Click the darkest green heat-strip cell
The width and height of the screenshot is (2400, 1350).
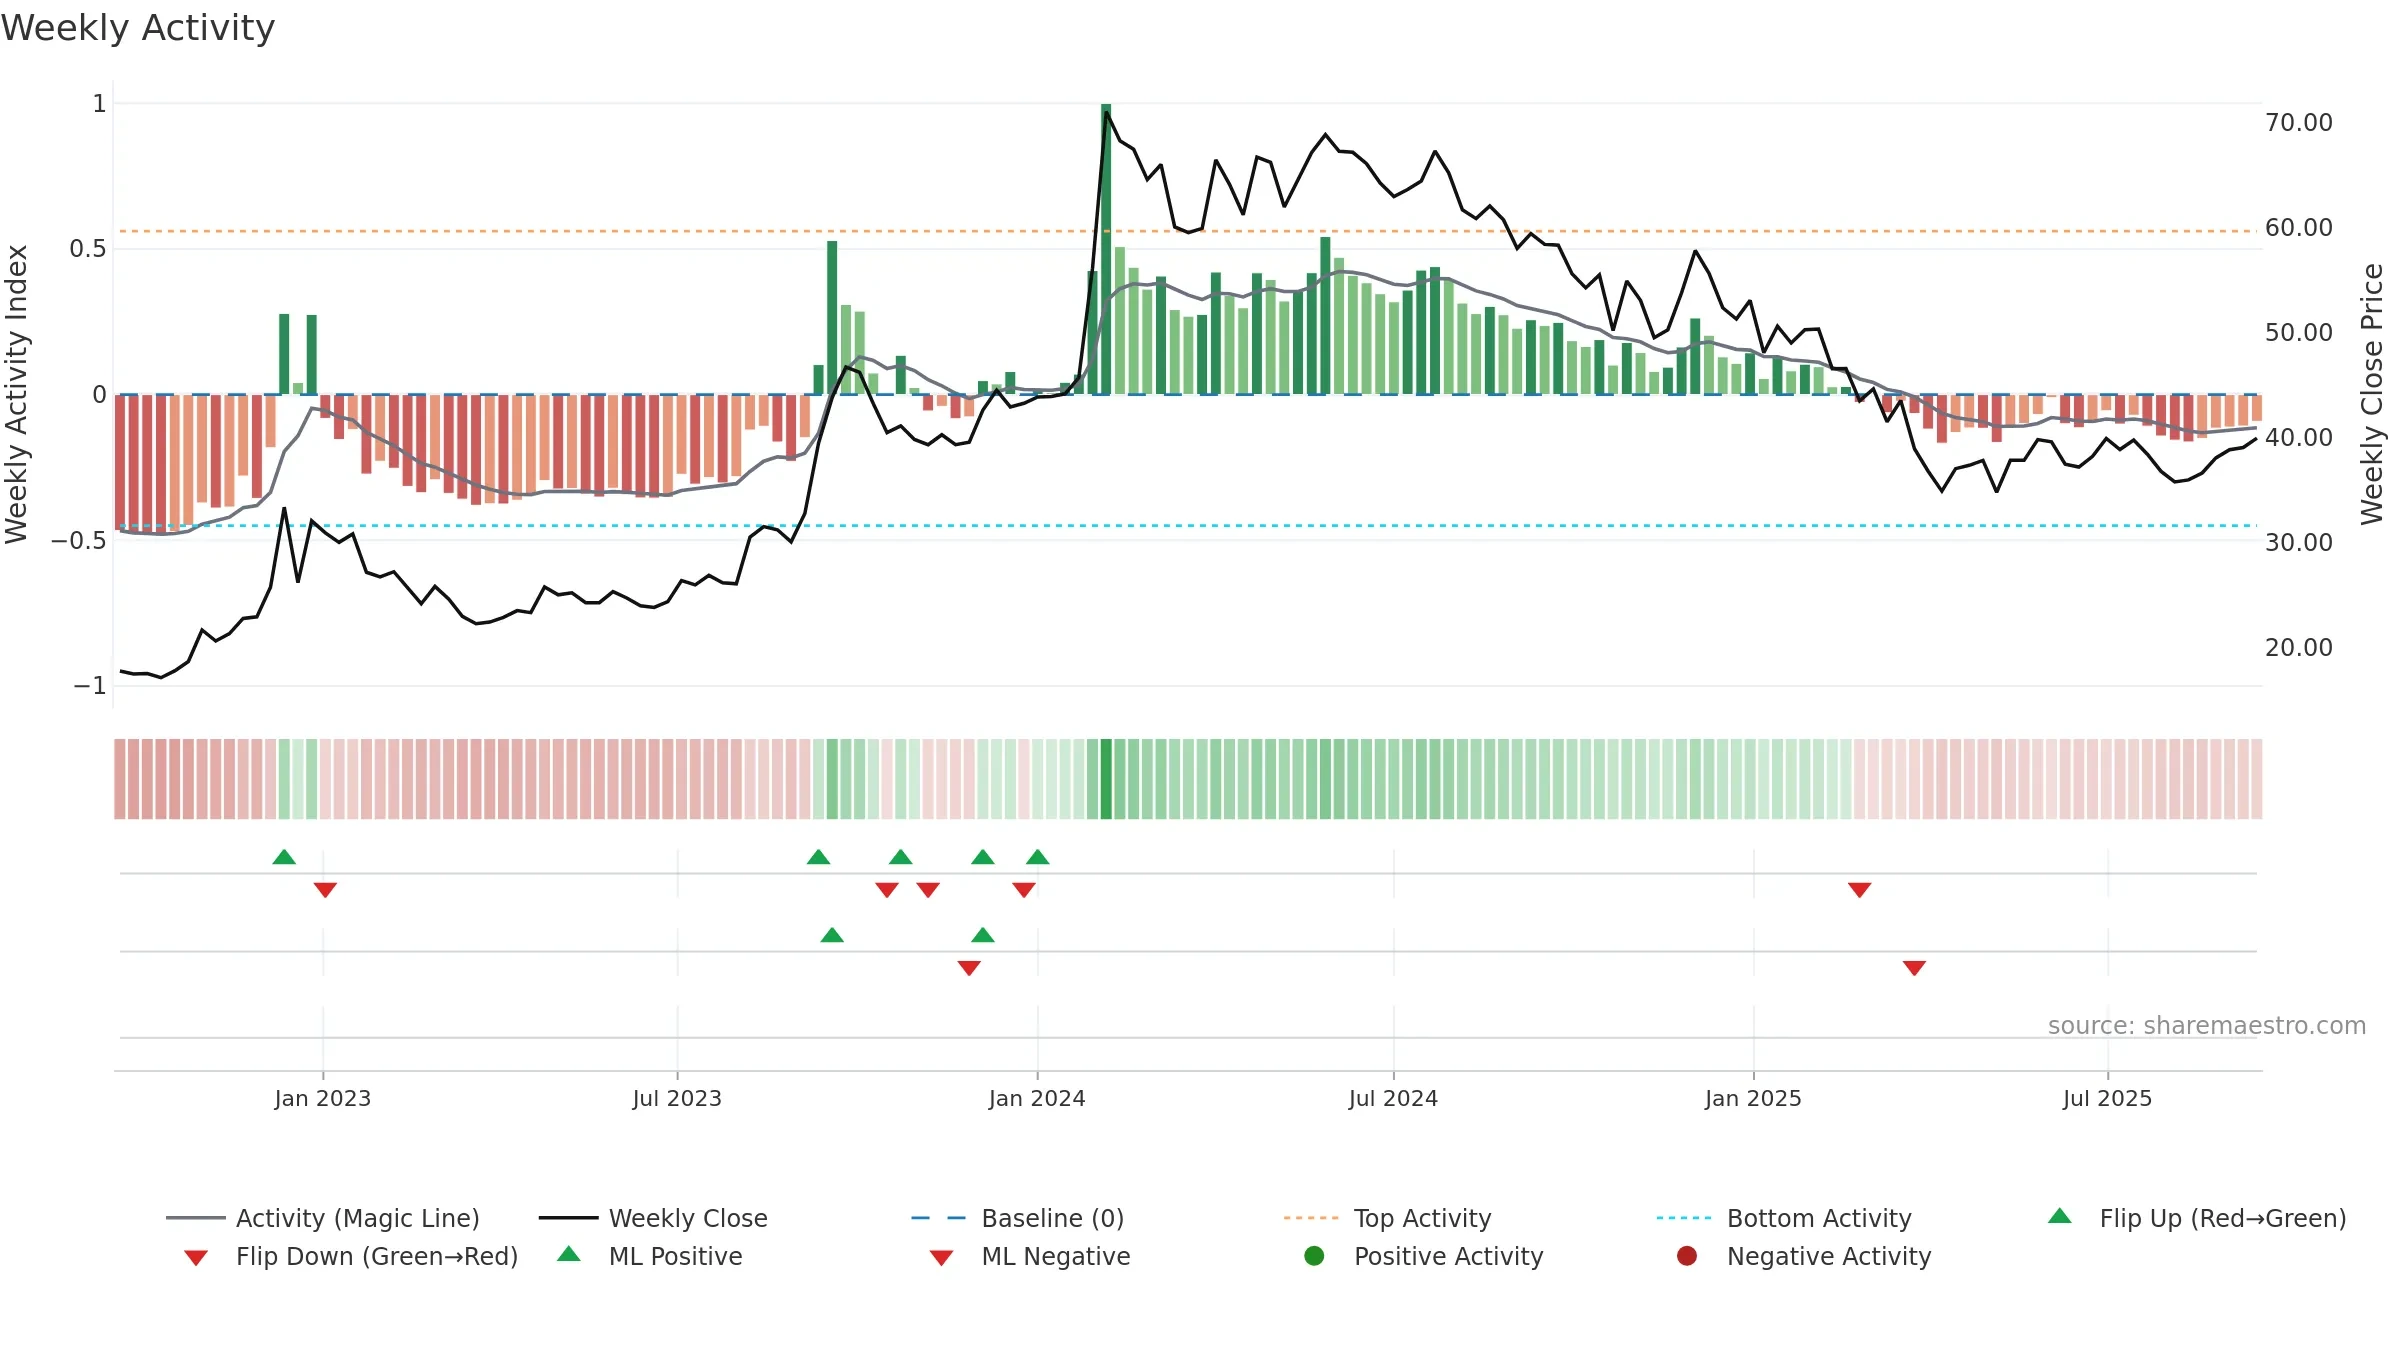tap(1106, 779)
